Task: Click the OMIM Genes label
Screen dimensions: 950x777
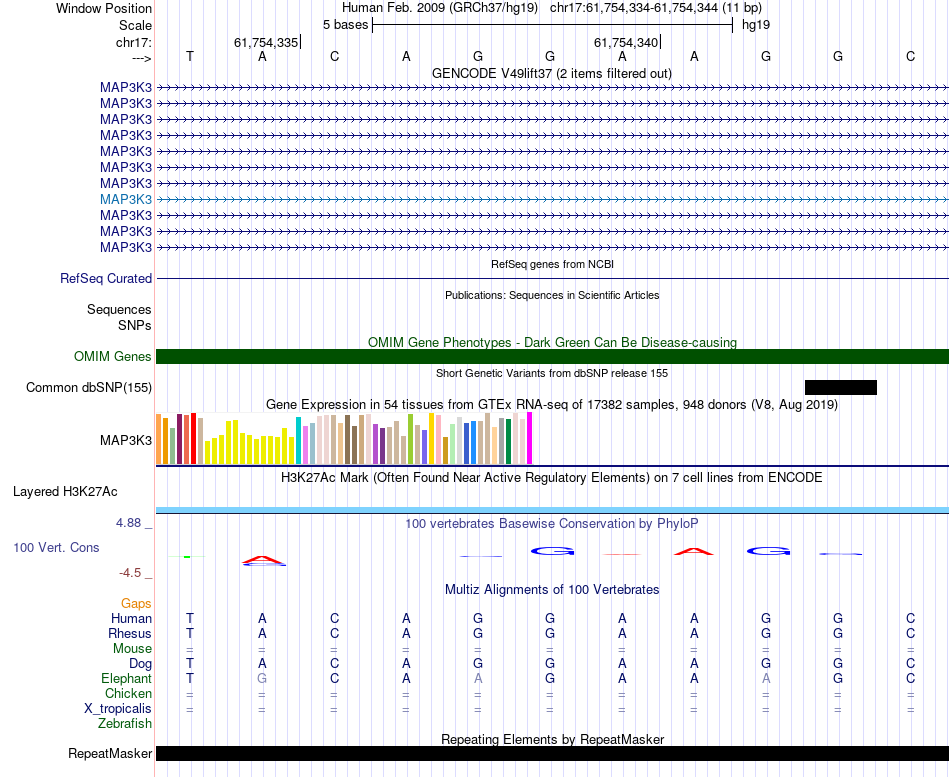Action: (113, 356)
